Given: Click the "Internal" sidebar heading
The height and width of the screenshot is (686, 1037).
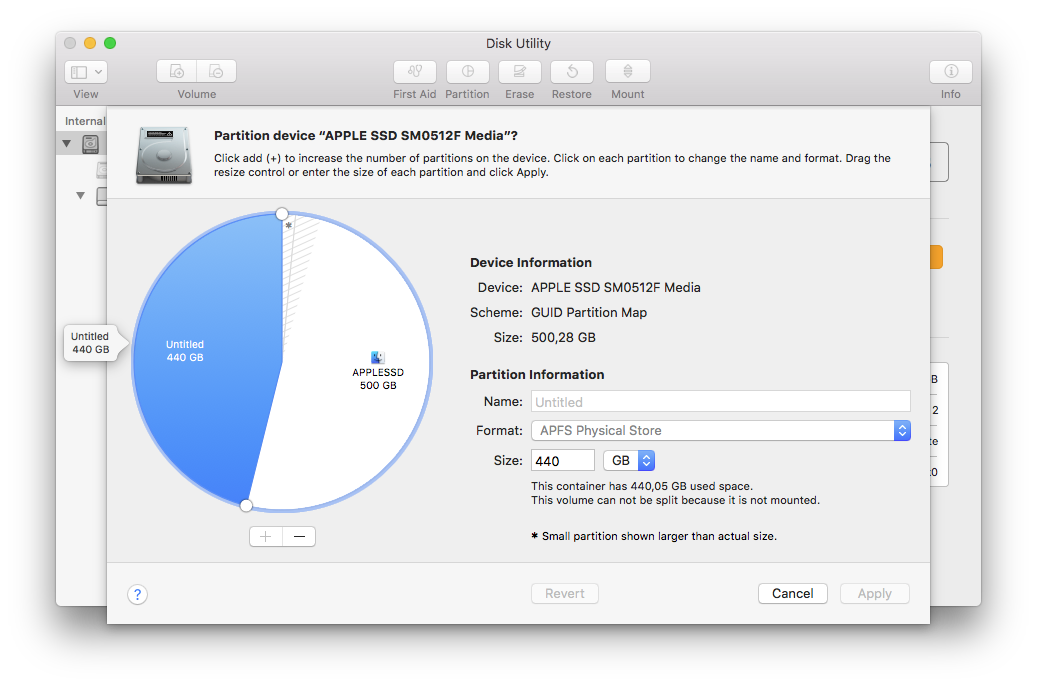Looking at the screenshot, I should [x=85, y=121].
